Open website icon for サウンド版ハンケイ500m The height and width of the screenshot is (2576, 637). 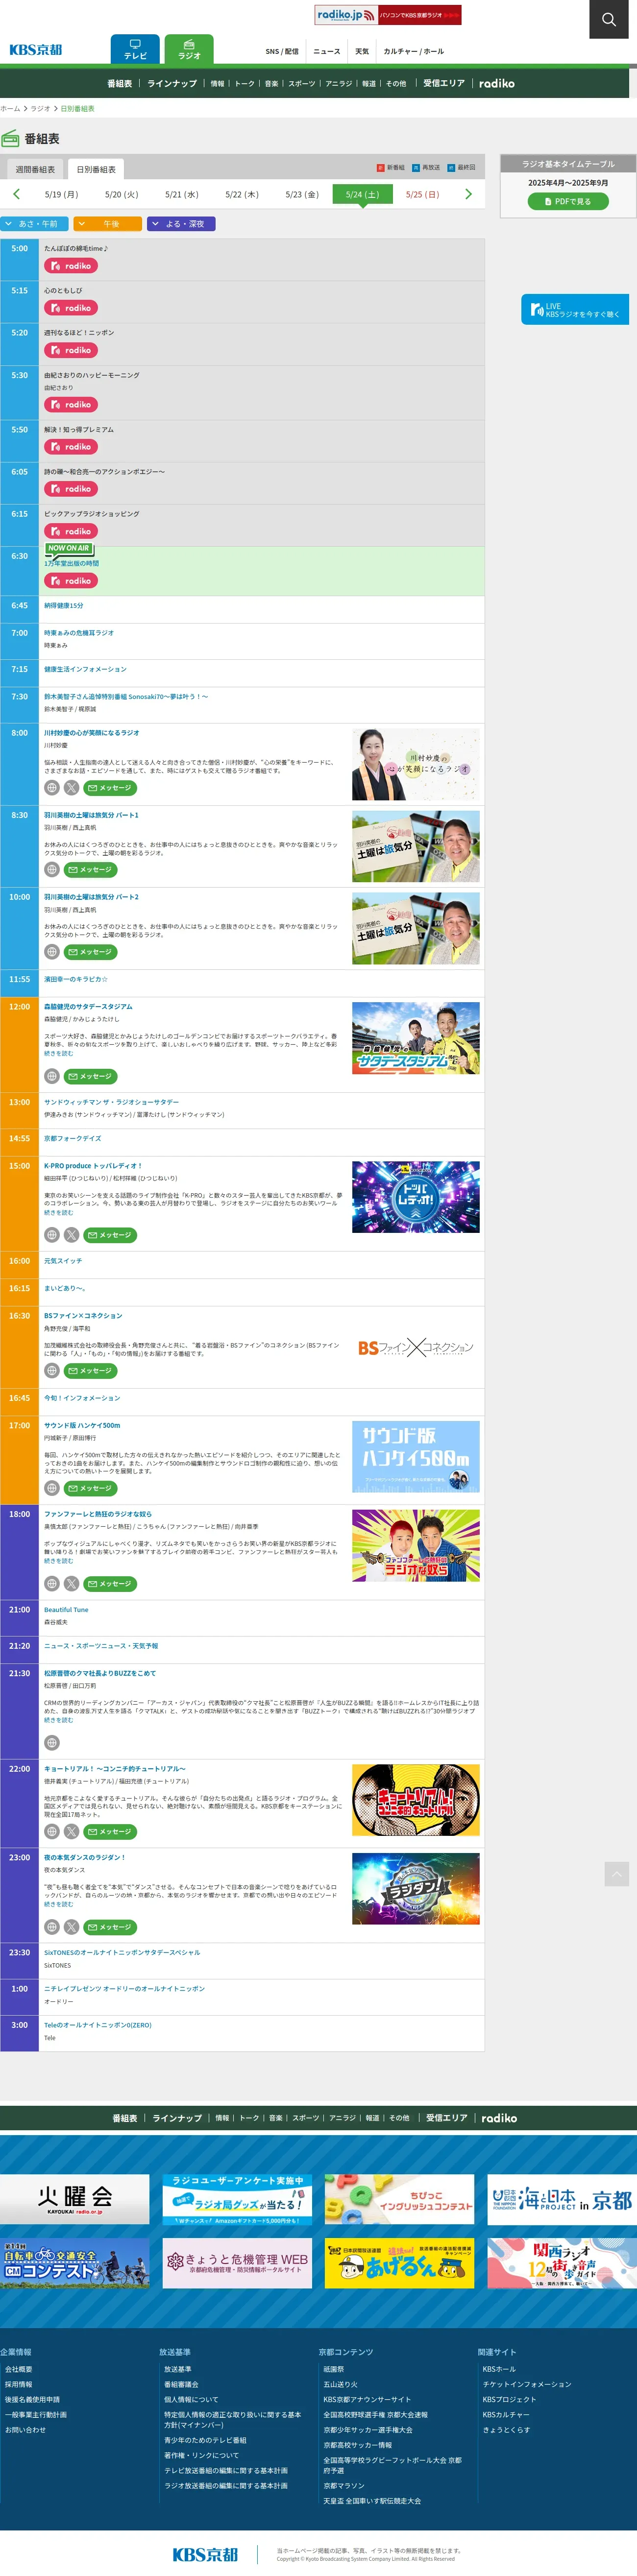click(52, 1488)
